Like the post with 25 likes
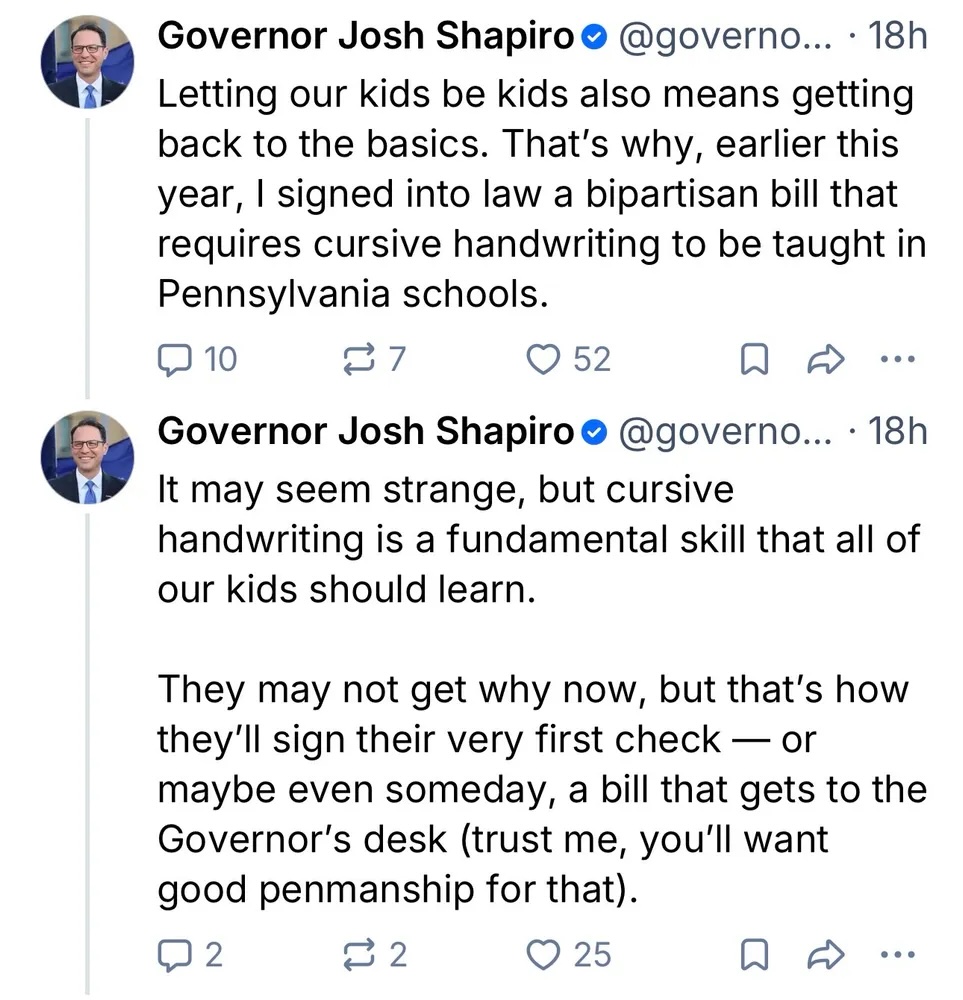The width and height of the screenshot is (963, 1000). pyautogui.click(x=545, y=954)
